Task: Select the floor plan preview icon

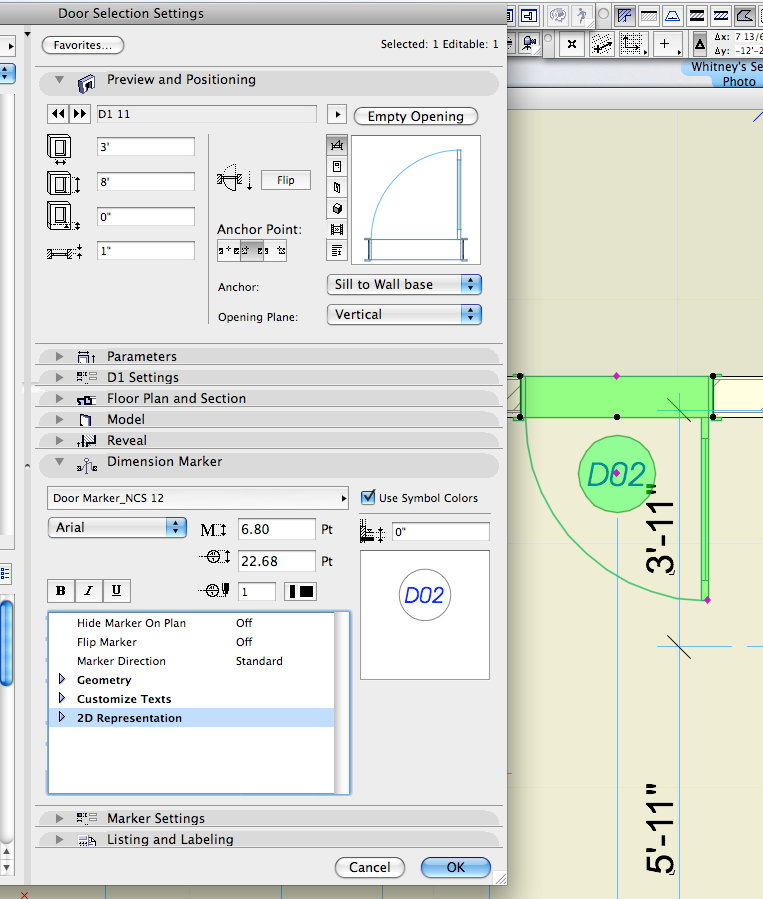Action: pos(337,145)
